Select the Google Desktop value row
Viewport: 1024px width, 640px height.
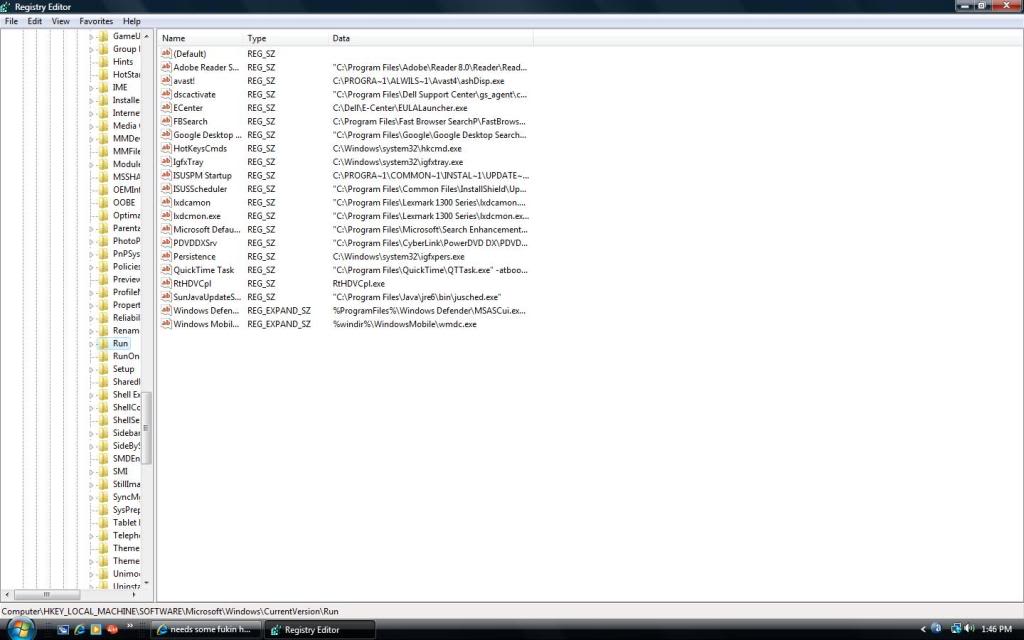click(x=344, y=135)
